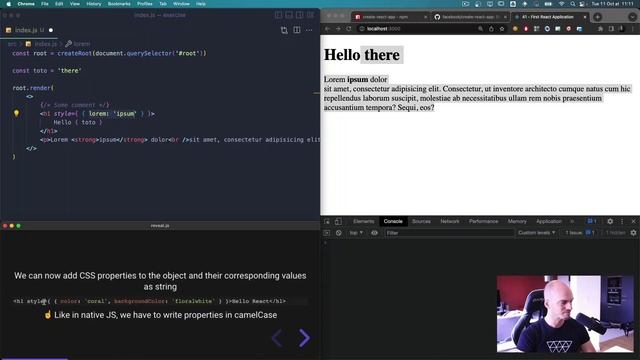Screen dimensions: 640x360
Task: Show the console sidebar in DevTools
Action: (327, 233)
